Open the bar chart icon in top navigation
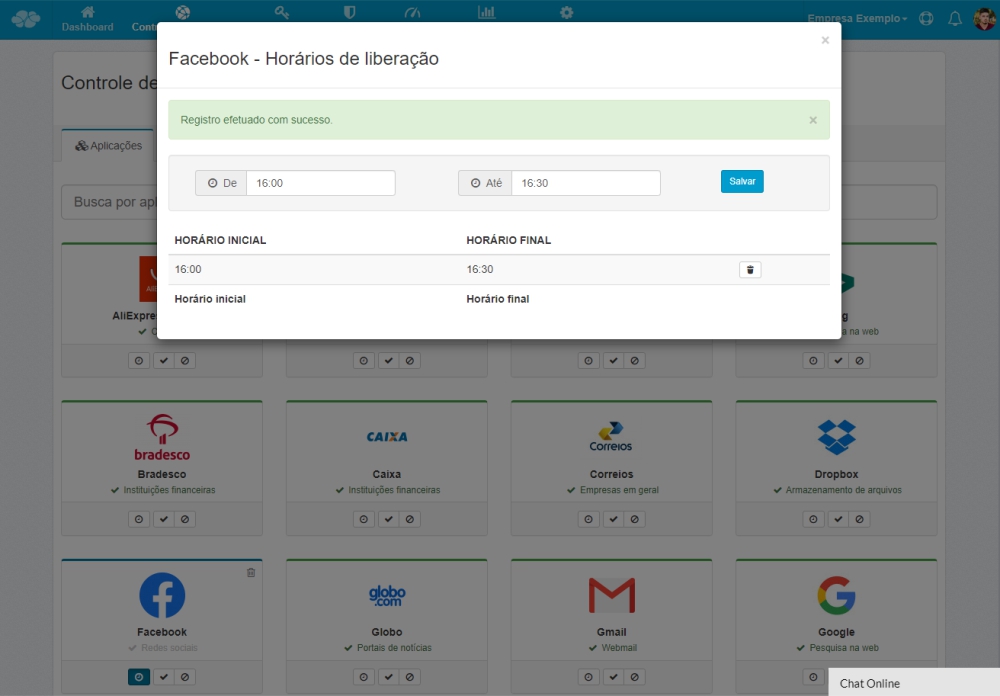 (x=487, y=12)
